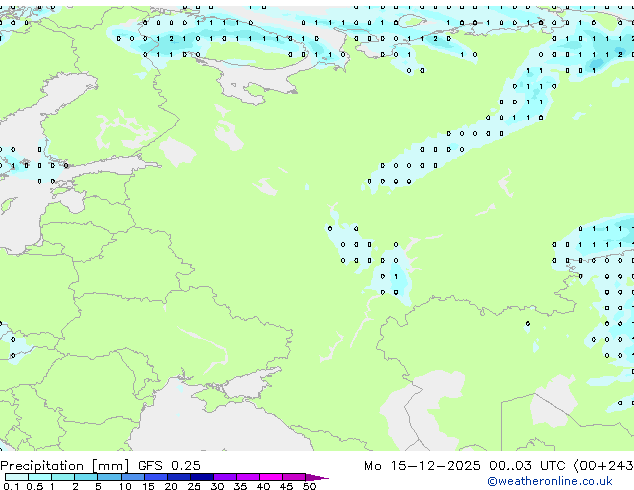Click the 'Precipitation [mm]' title text
This screenshot has width=634, height=490.
click(x=64, y=466)
